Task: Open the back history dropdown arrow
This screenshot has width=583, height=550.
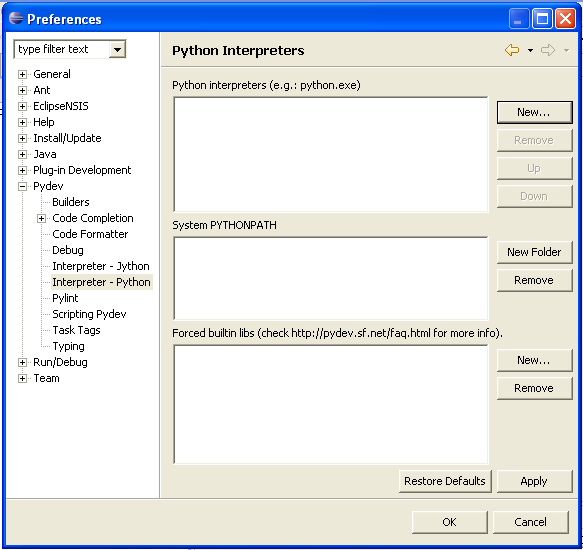Action: point(530,50)
